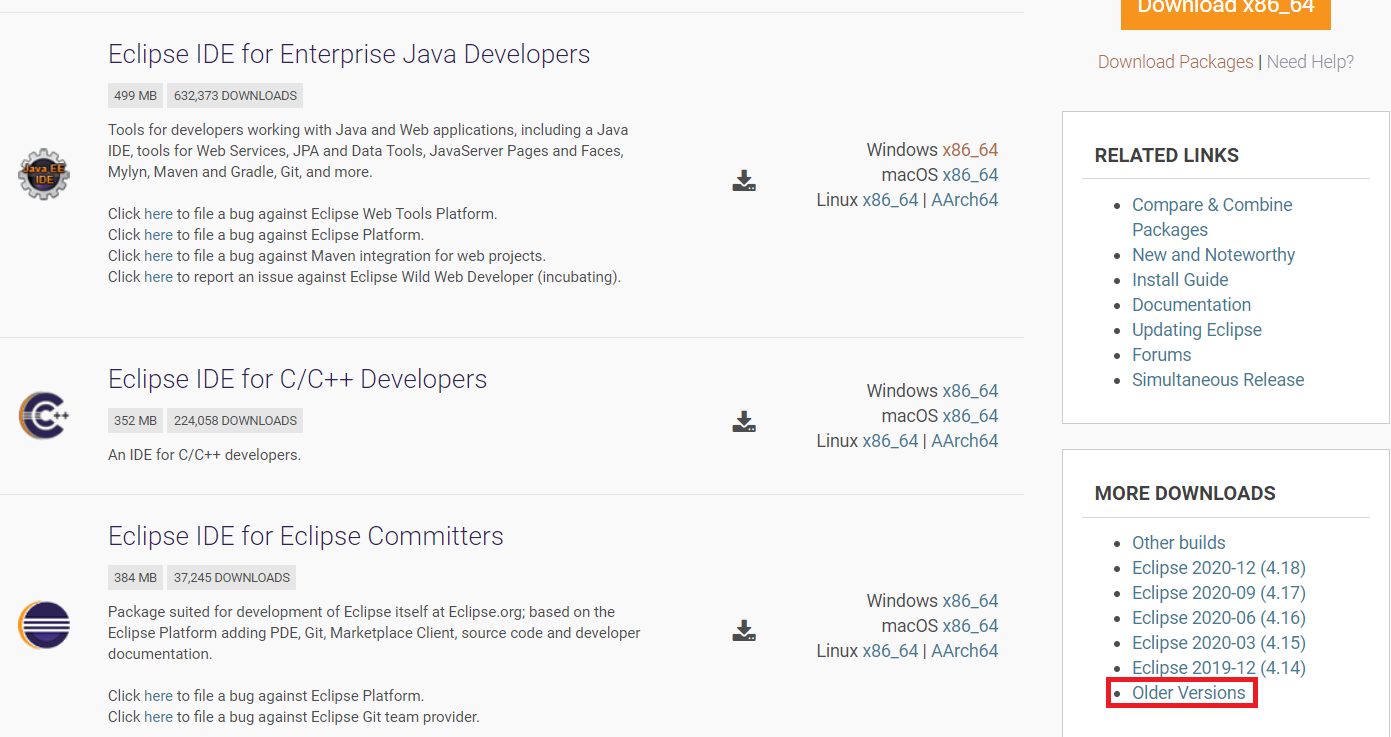
Task: Open Compare & Combine Packages link
Action: (x=1212, y=217)
